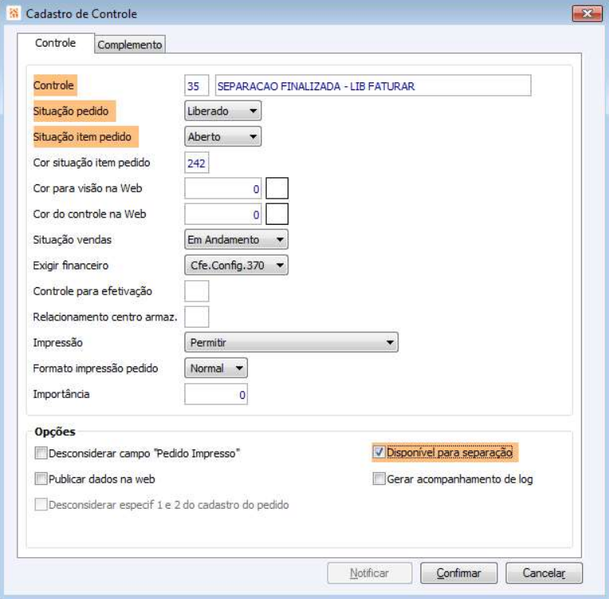Click the application icon in title bar
Image resolution: width=609 pixels, height=599 pixels.
pyautogui.click(x=14, y=13)
